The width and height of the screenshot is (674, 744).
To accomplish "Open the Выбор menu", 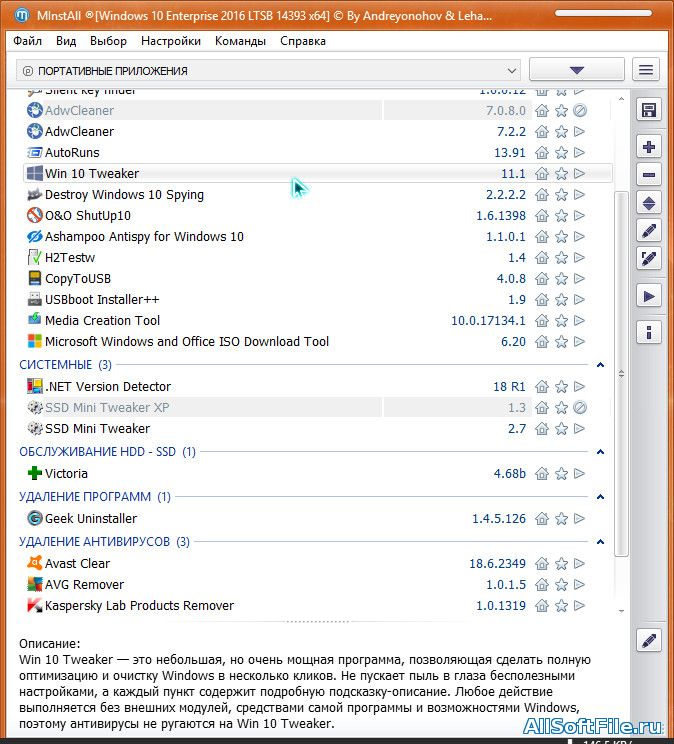I will click(108, 41).
